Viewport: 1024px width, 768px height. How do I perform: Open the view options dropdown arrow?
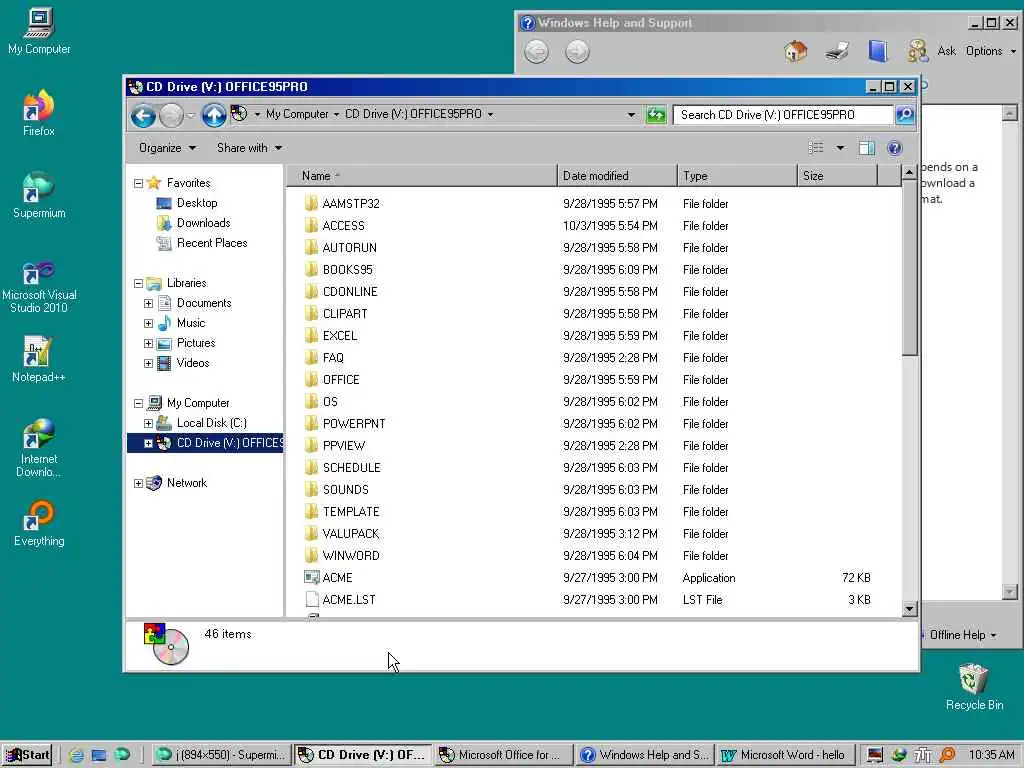click(x=840, y=148)
